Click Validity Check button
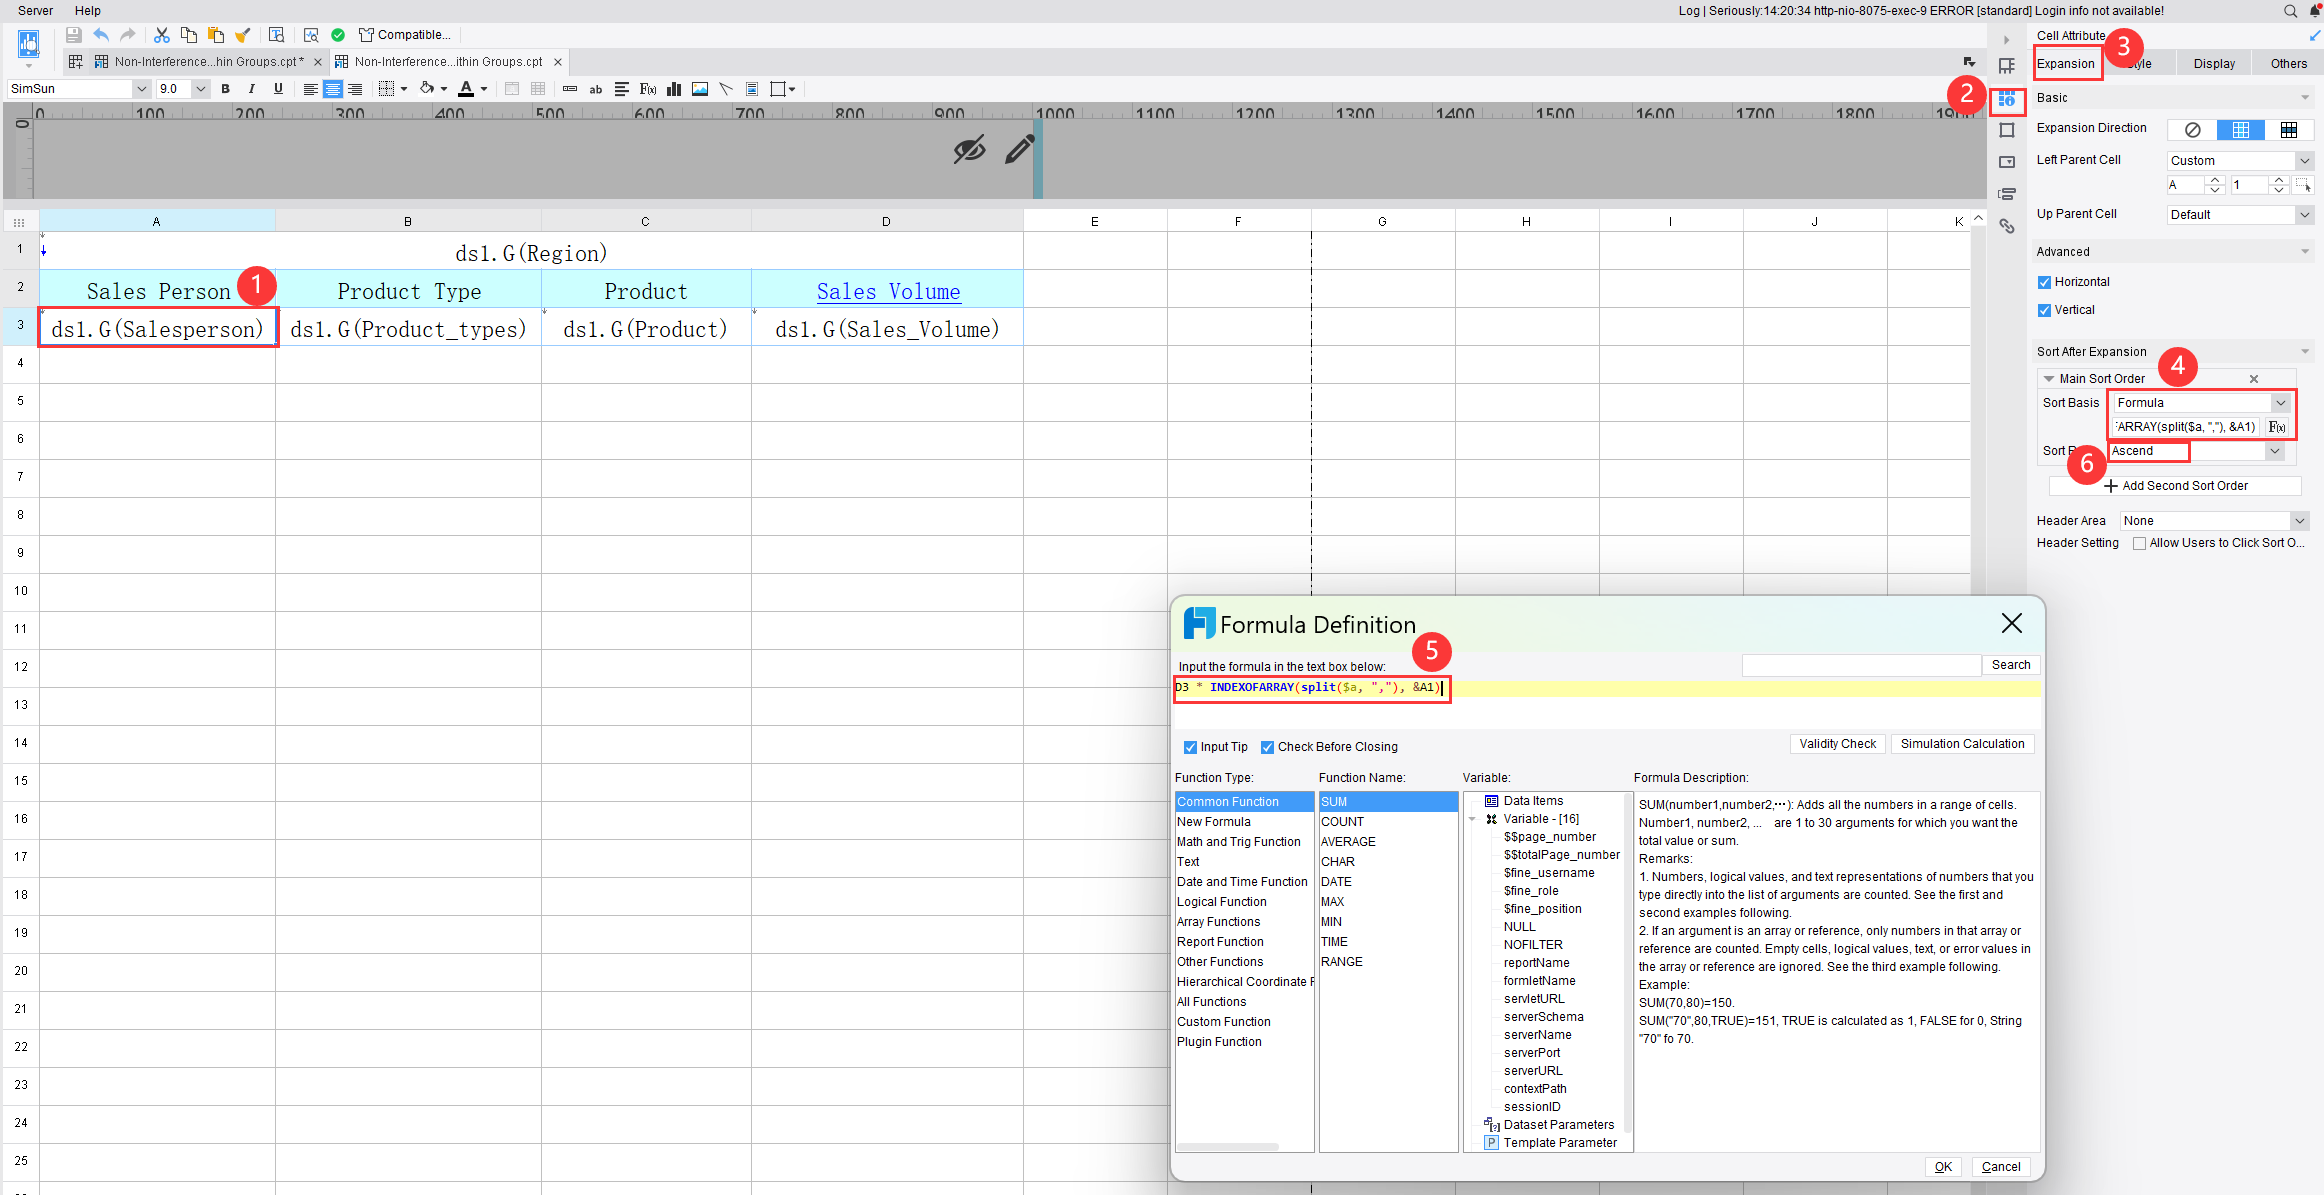The width and height of the screenshot is (2324, 1195). pyautogui.click(x=1837, y=744)
